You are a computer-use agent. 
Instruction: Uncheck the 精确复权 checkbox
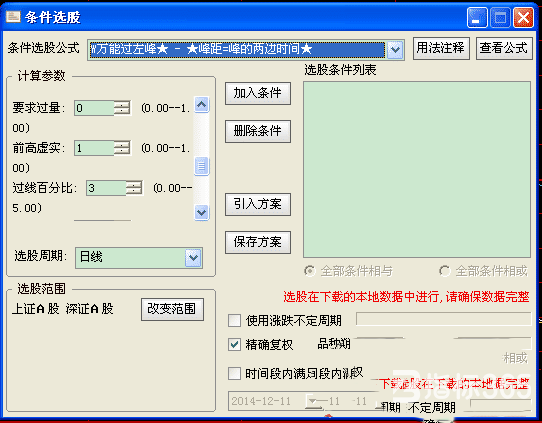[x=234, y=345]
